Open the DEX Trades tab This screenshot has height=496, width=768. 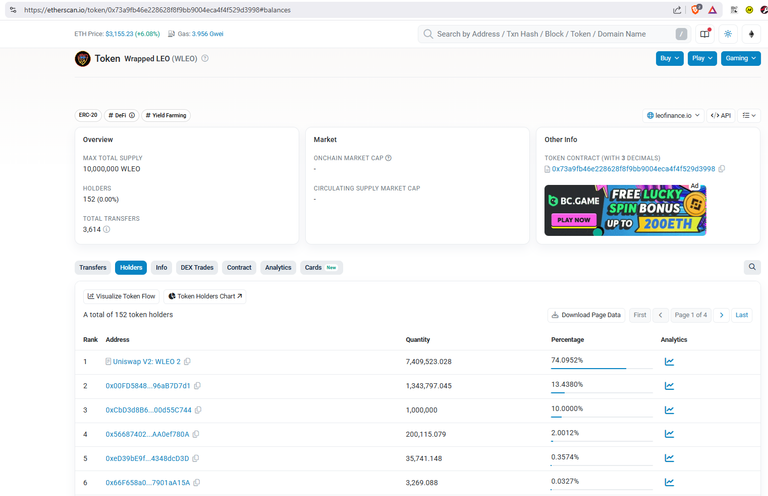coord(197,267)
